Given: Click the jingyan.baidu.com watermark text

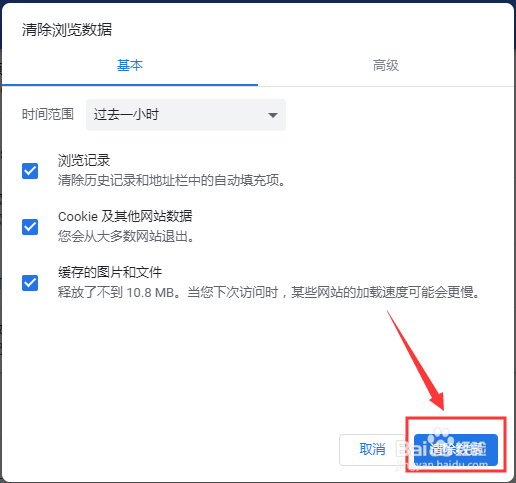Looking at the screenshot, I should click(442, 465).
